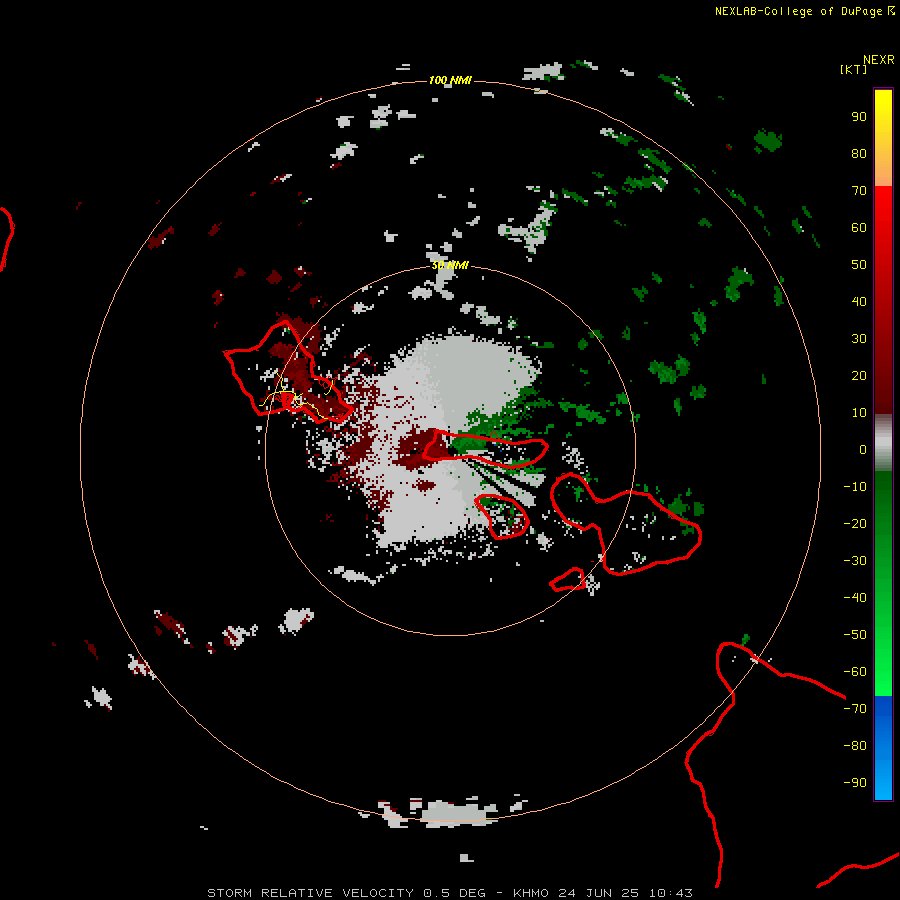900x900 pixels.
Task: Click the -30 value on the velocity scale
Action: click(x=855, y=561)
